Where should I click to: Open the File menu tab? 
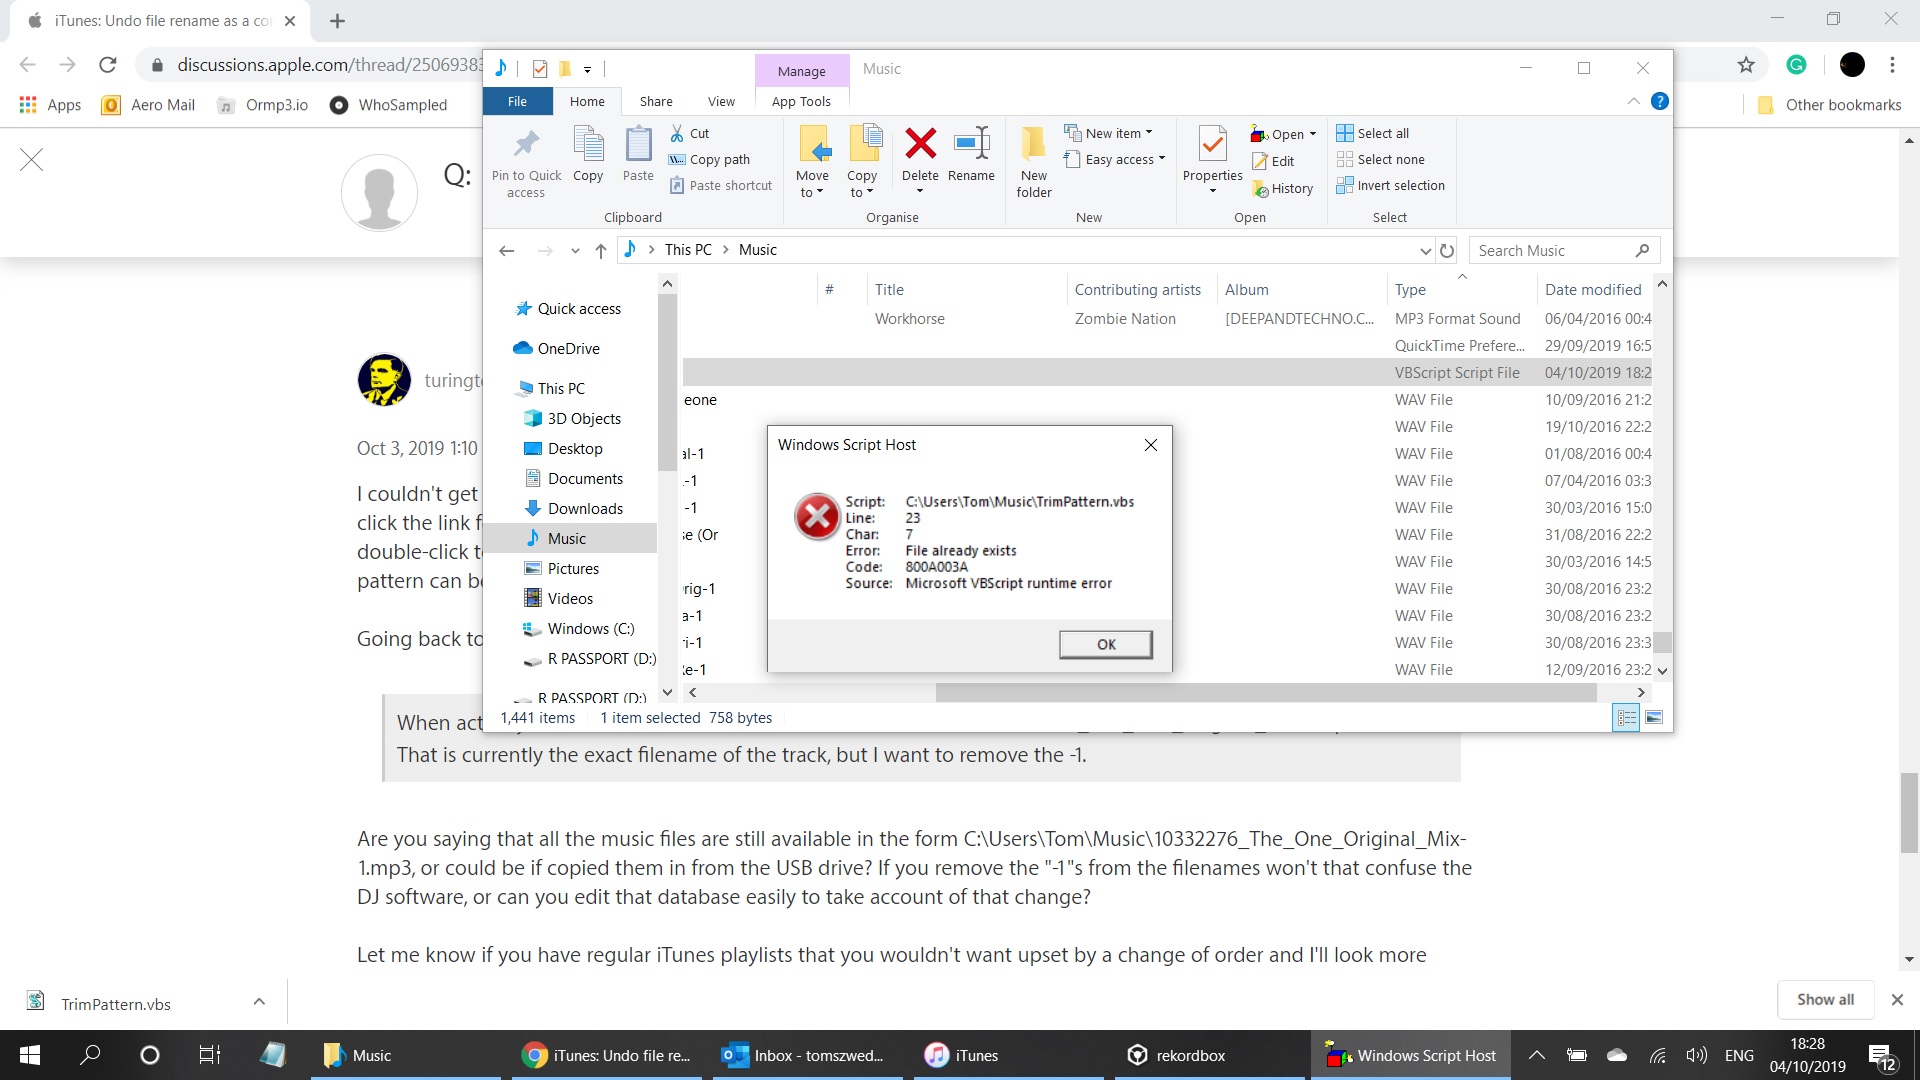(x=517, y=101)
